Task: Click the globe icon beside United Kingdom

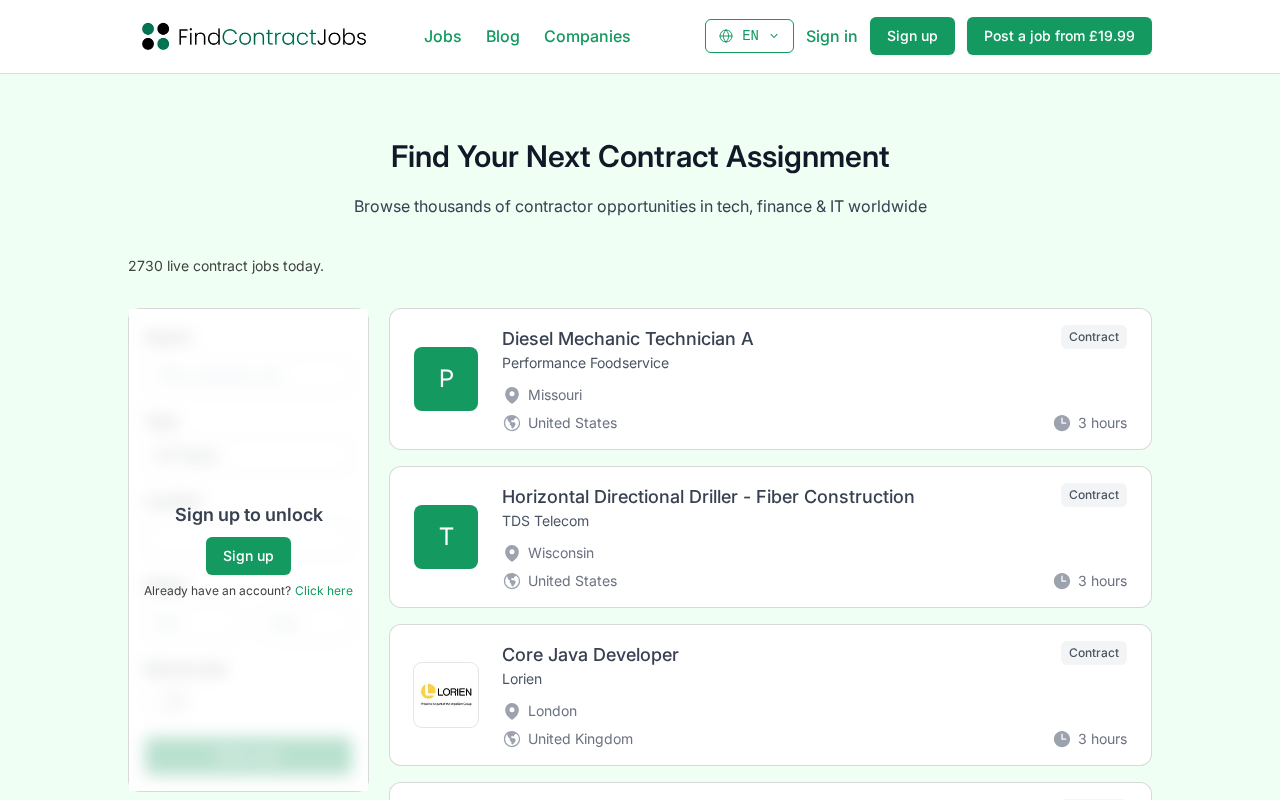Action: (x=512, y=739)
